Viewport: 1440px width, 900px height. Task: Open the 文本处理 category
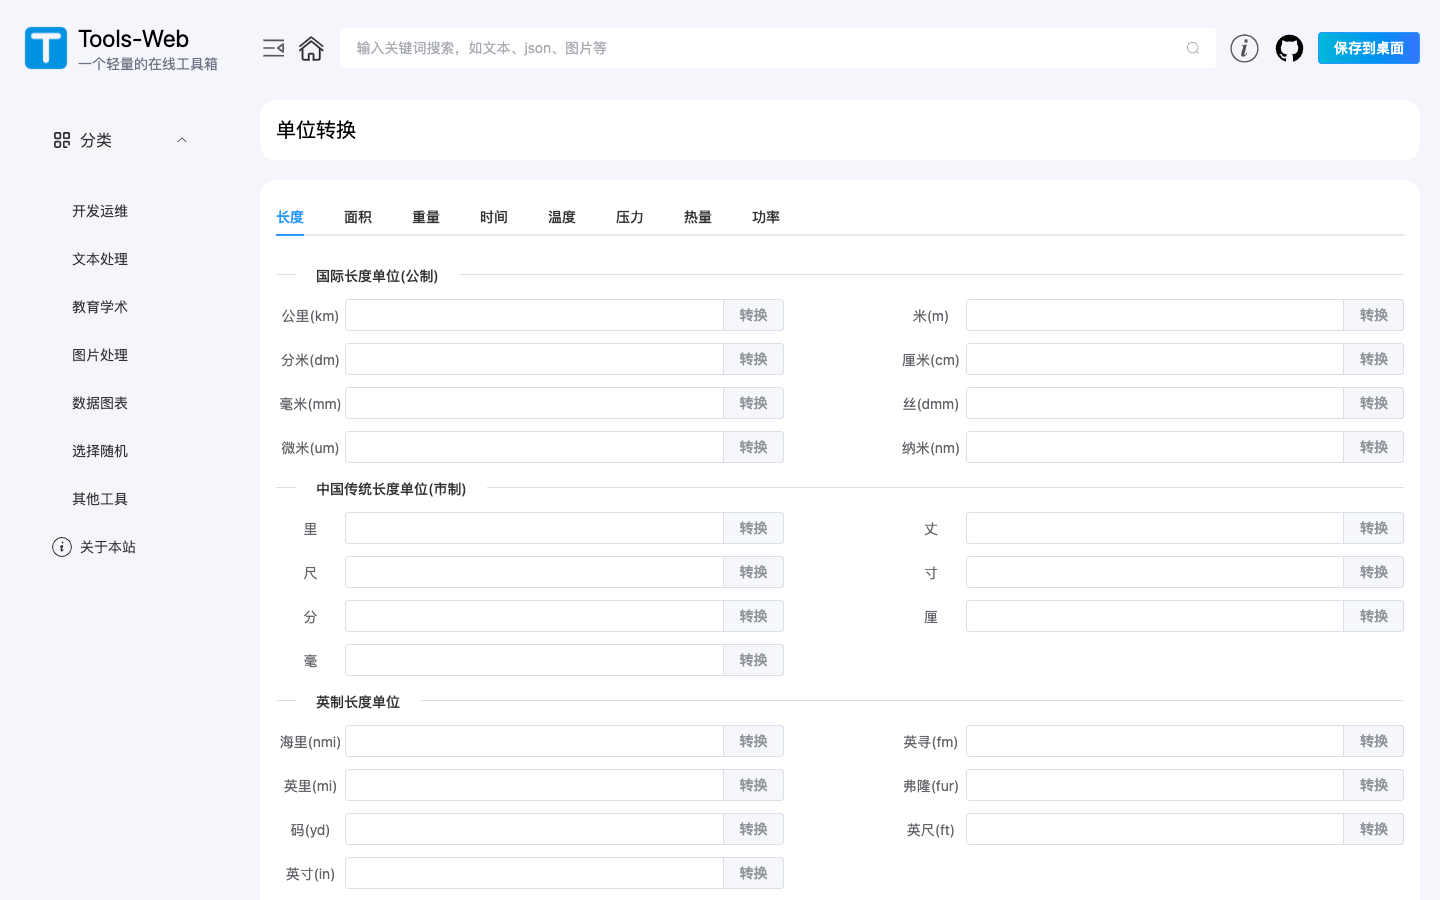[99, 259]
